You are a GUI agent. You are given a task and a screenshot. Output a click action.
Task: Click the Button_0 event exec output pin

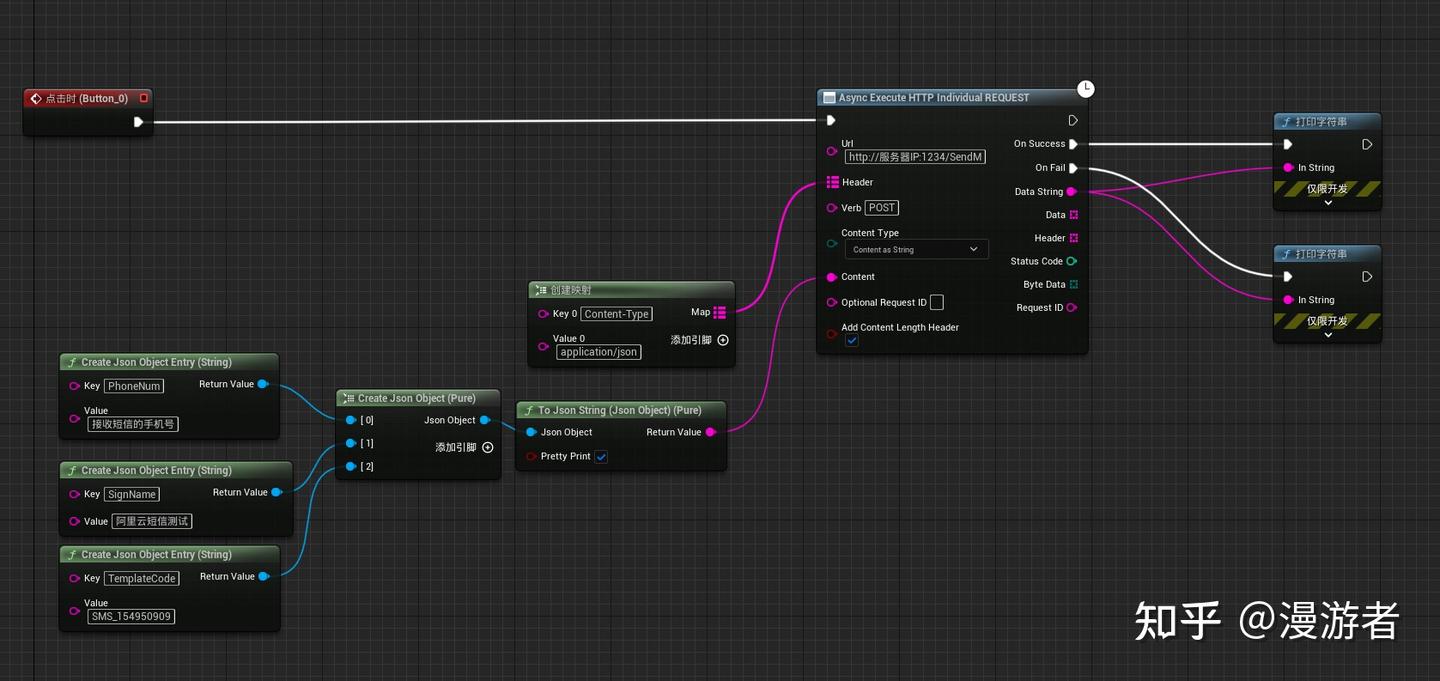(138, 122)
